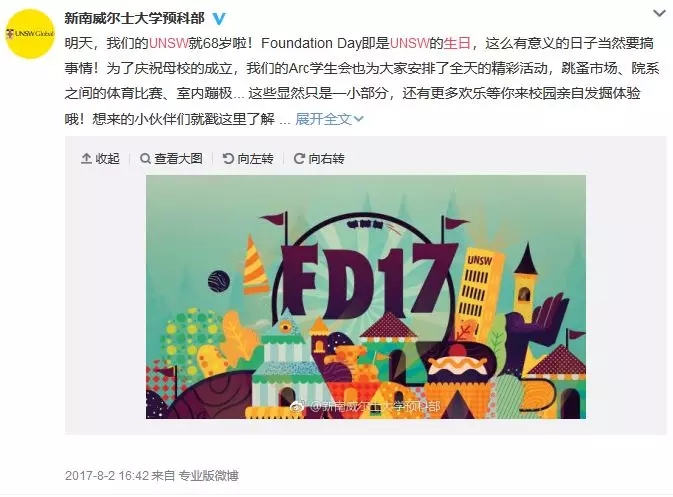The height and width of the screenshot is (497, 673).
Task: Click the post timestamp 2017-8-2 16:42
Action: tap(107, 476)
